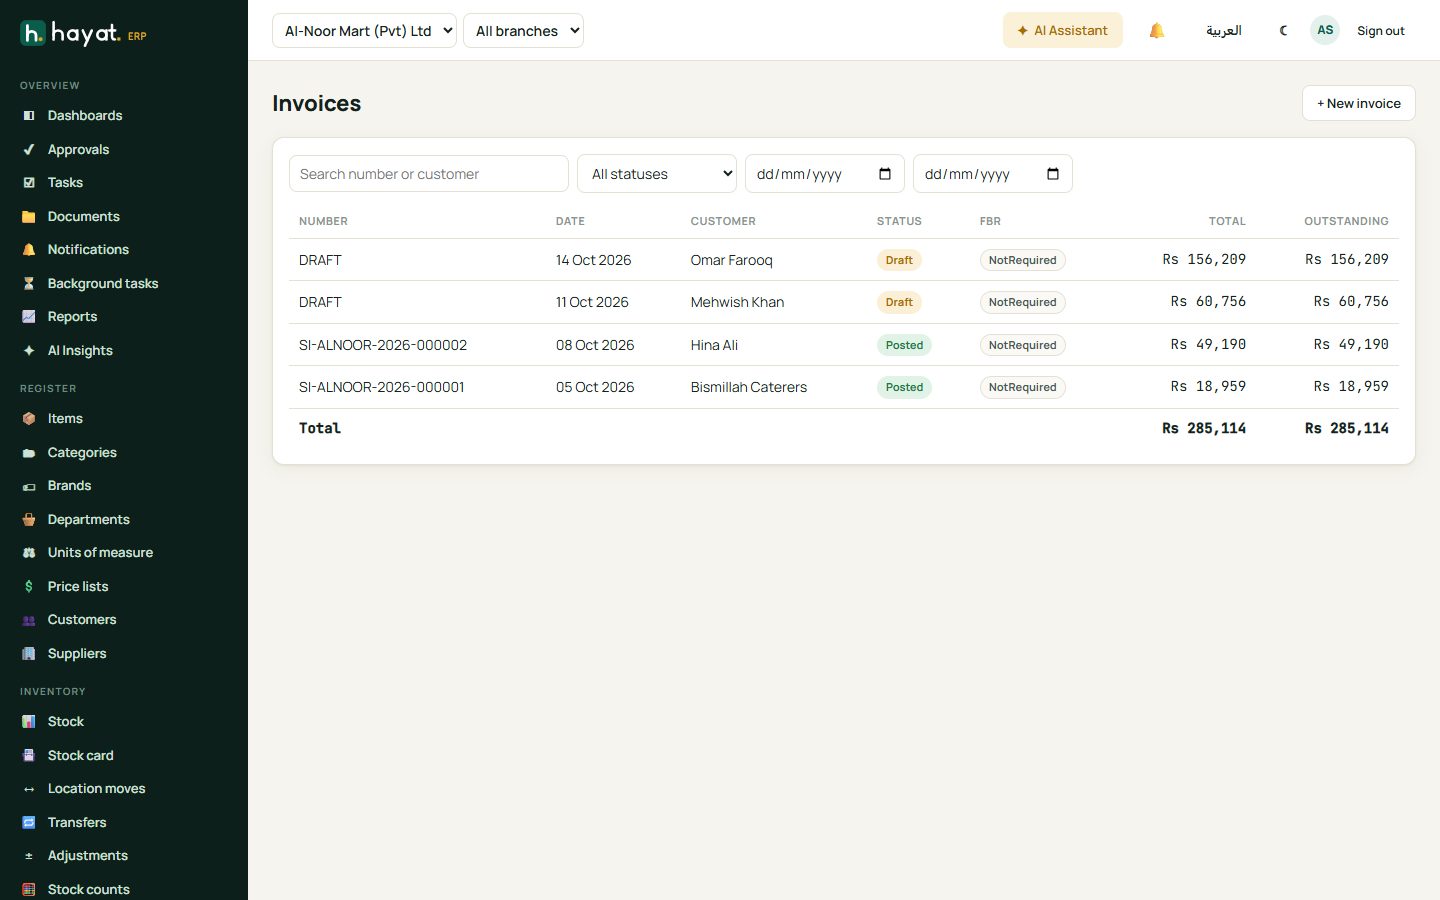Focus the search number or customer field

428,174
